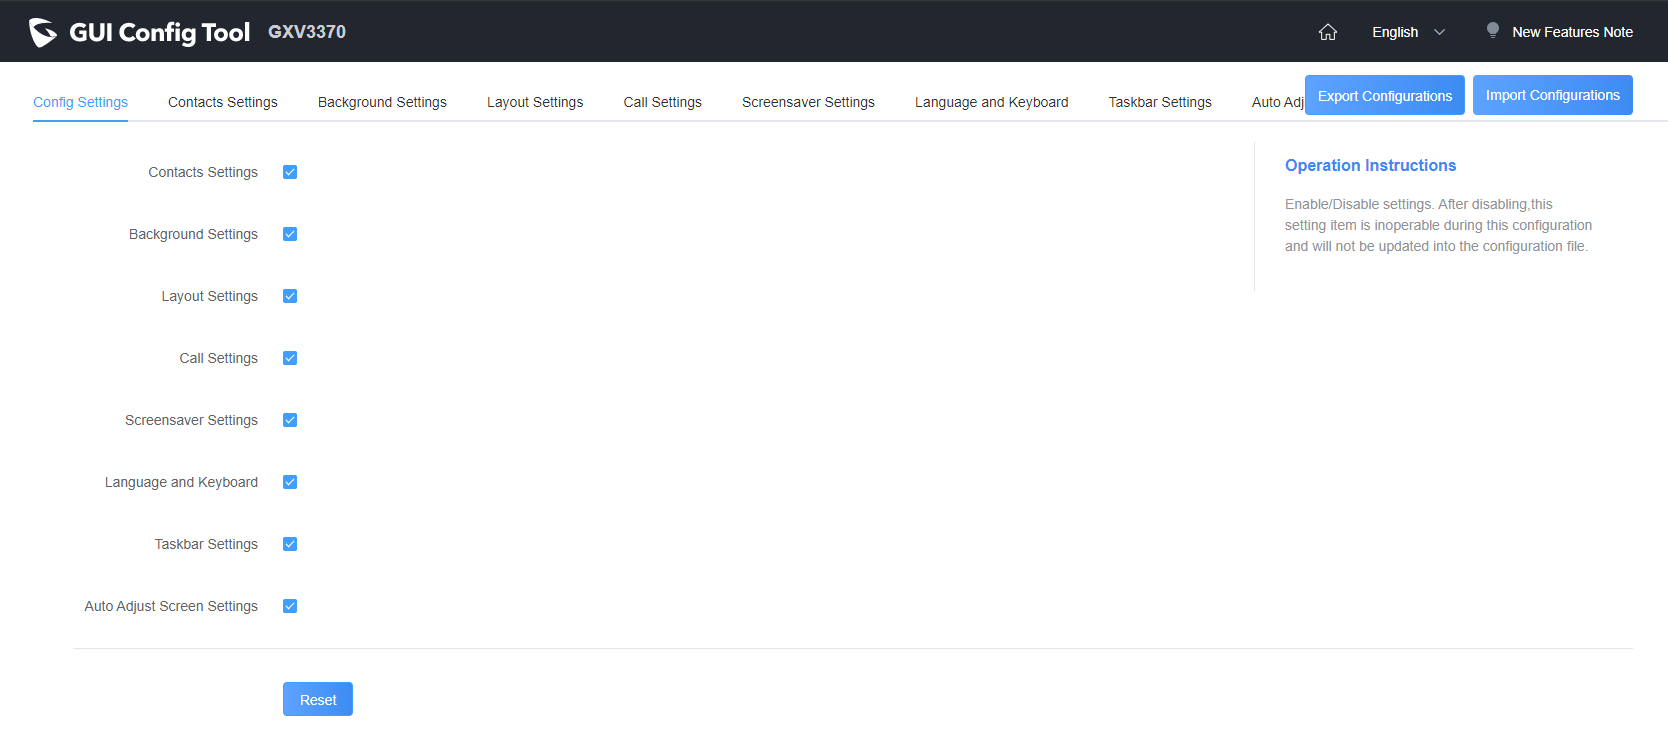Click the Reset button

pos(318,699)
